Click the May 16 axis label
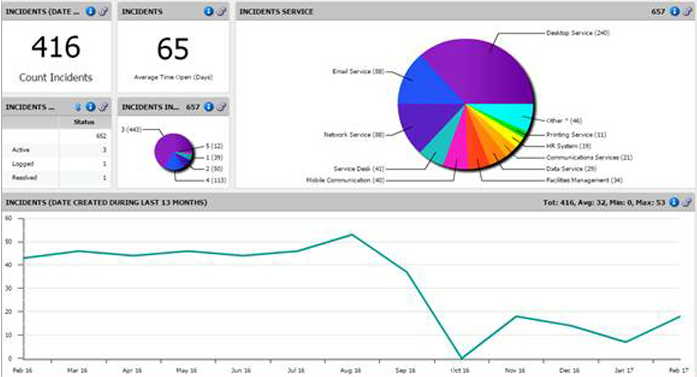The width and height of the screenshot is (697, 377). point(186,370)
